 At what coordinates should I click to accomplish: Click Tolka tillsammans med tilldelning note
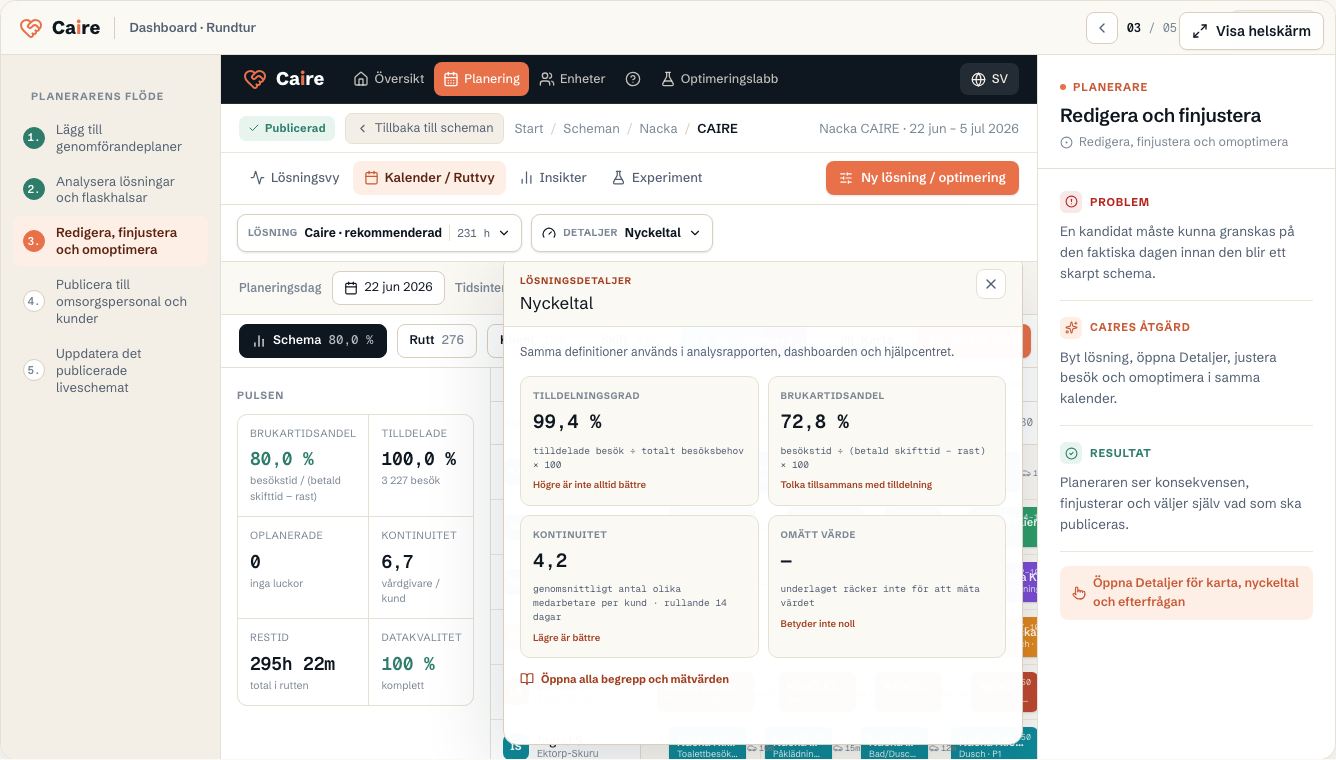(856, 485)
